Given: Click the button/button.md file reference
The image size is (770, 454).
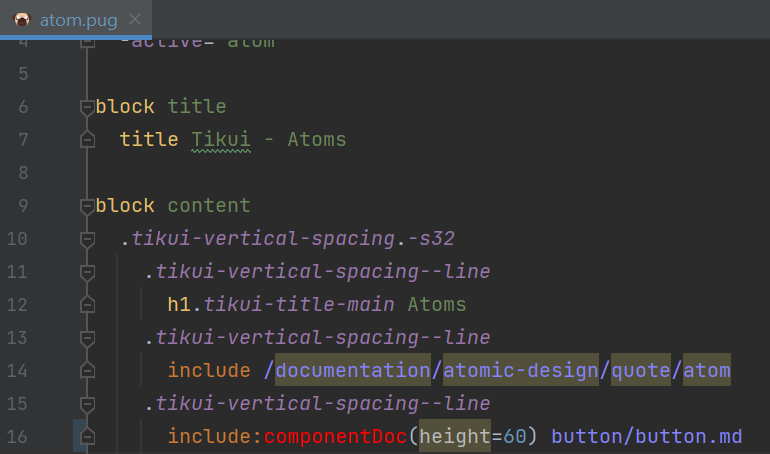Looking at the screenshot, I should point(646,437).
